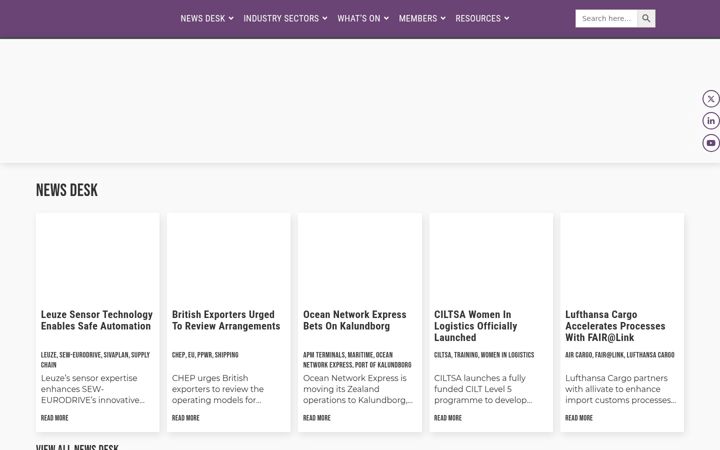
Task: Click Read More under the CILTSA article
Action: (x=448, y=418)
